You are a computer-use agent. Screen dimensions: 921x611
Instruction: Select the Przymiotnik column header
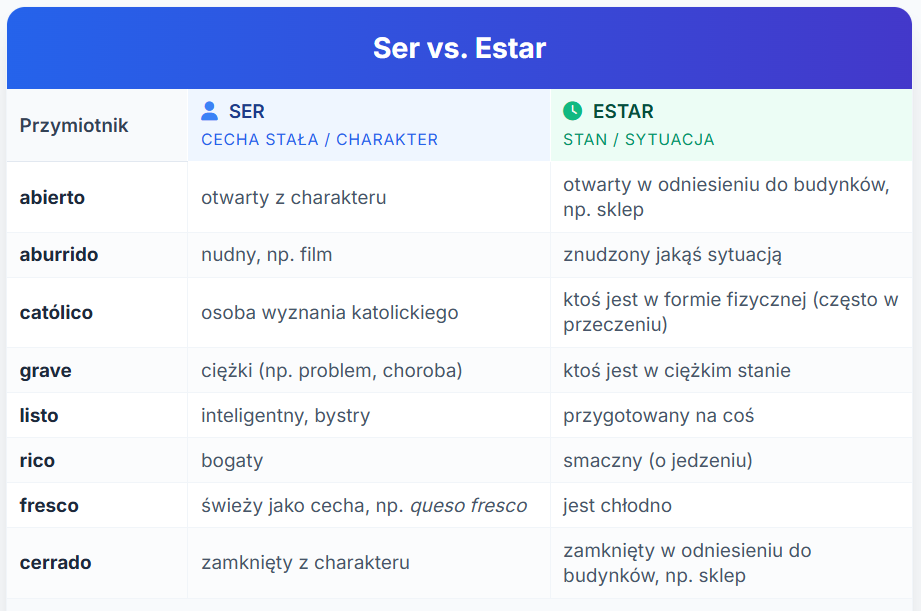coord(98,125)
